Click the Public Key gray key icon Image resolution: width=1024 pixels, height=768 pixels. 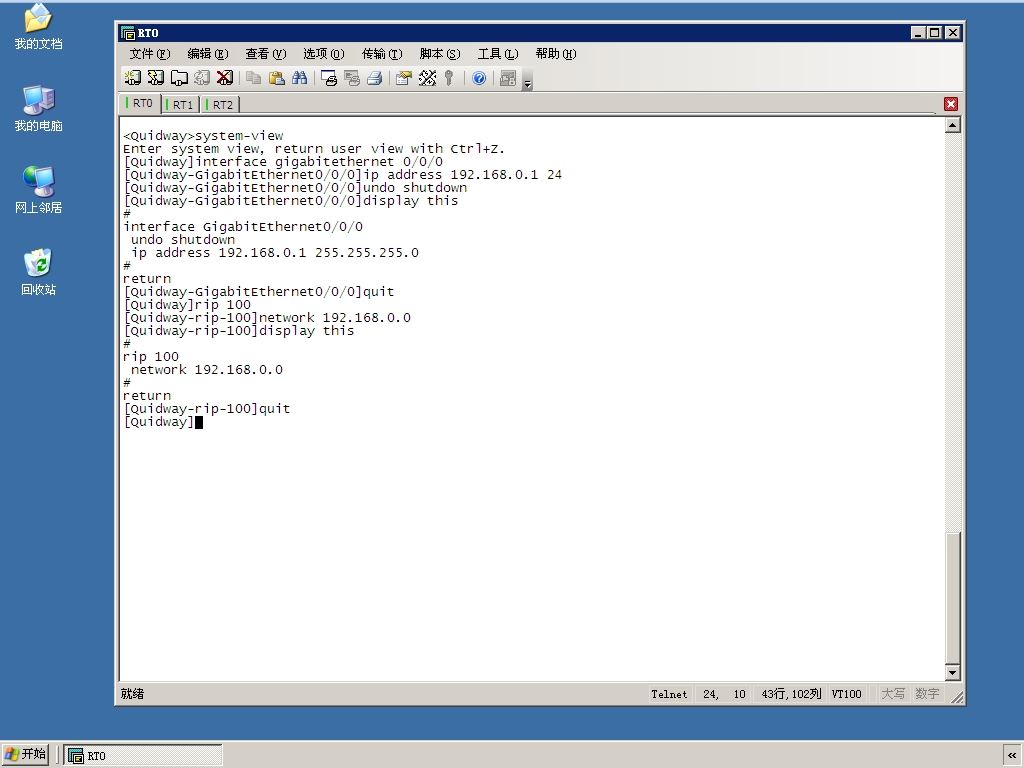point(449,78)
